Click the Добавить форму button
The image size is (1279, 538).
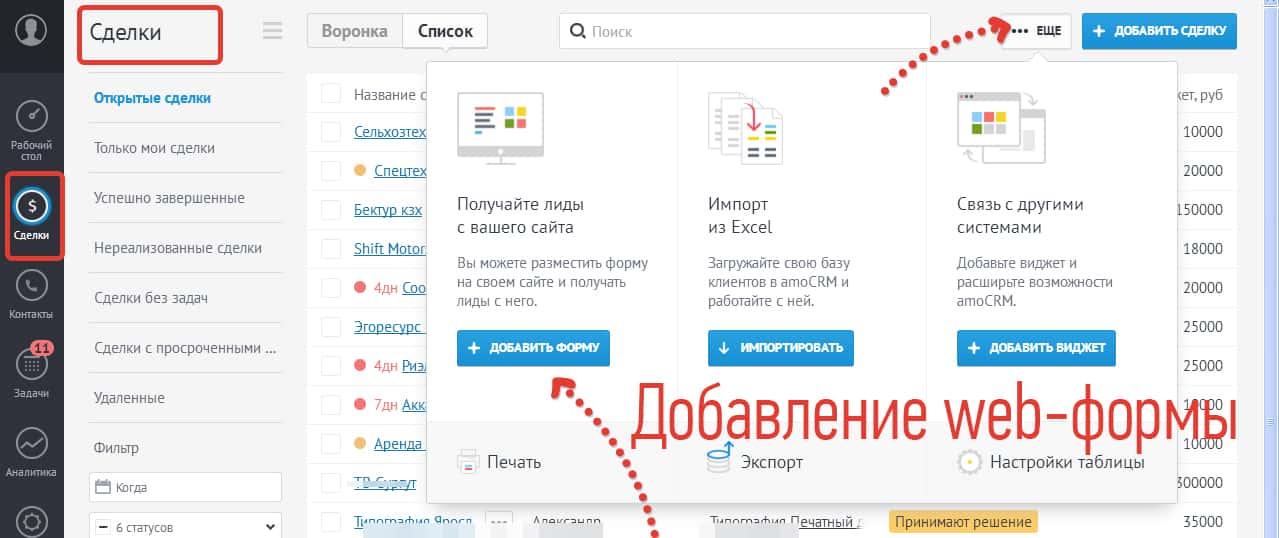pyautogui.click(x=533, y=348)
